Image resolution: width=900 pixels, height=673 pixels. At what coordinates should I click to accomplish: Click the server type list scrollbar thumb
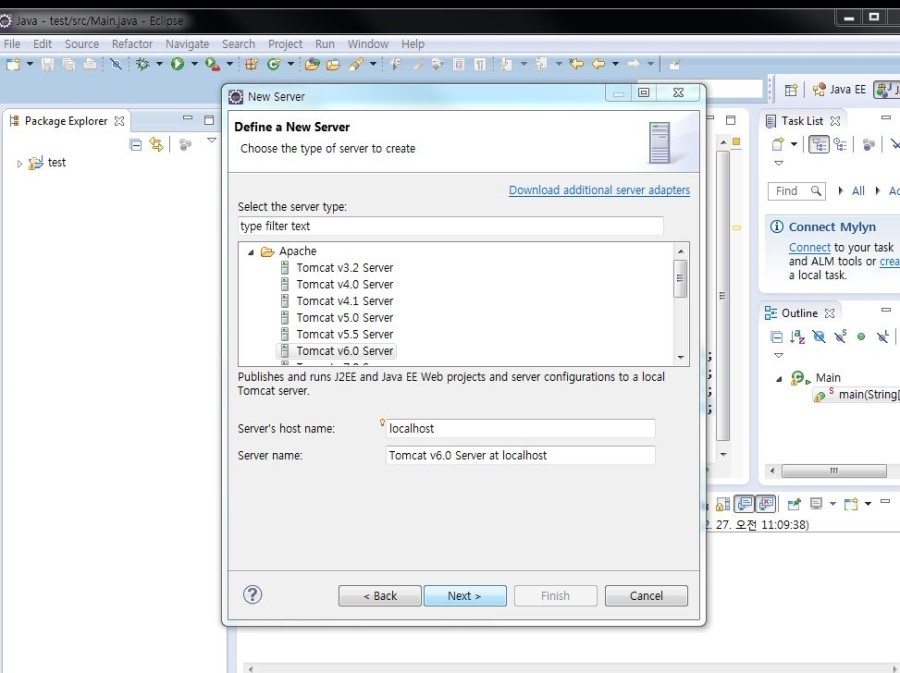tap(680, 278)
